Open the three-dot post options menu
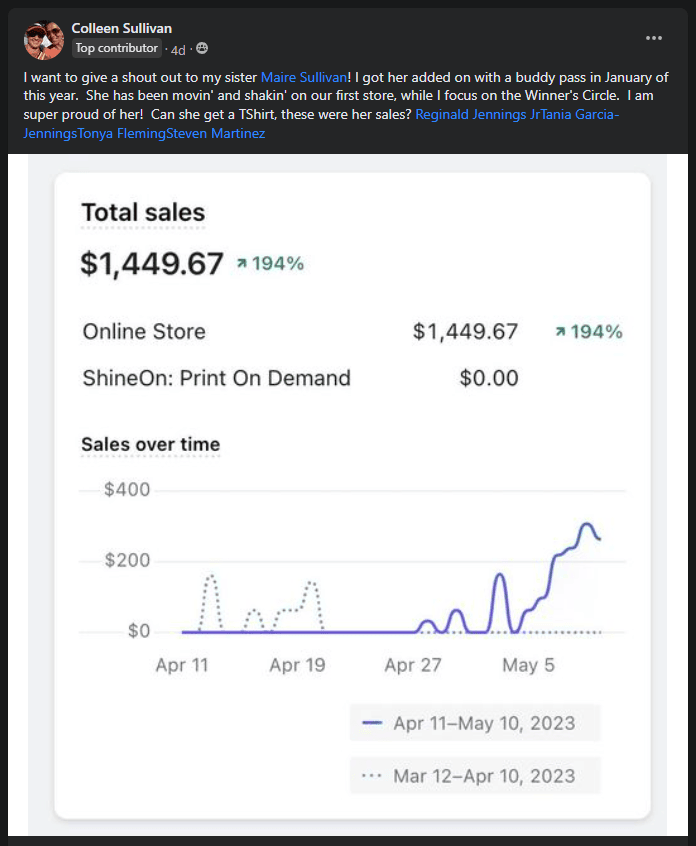 (654, 38)
